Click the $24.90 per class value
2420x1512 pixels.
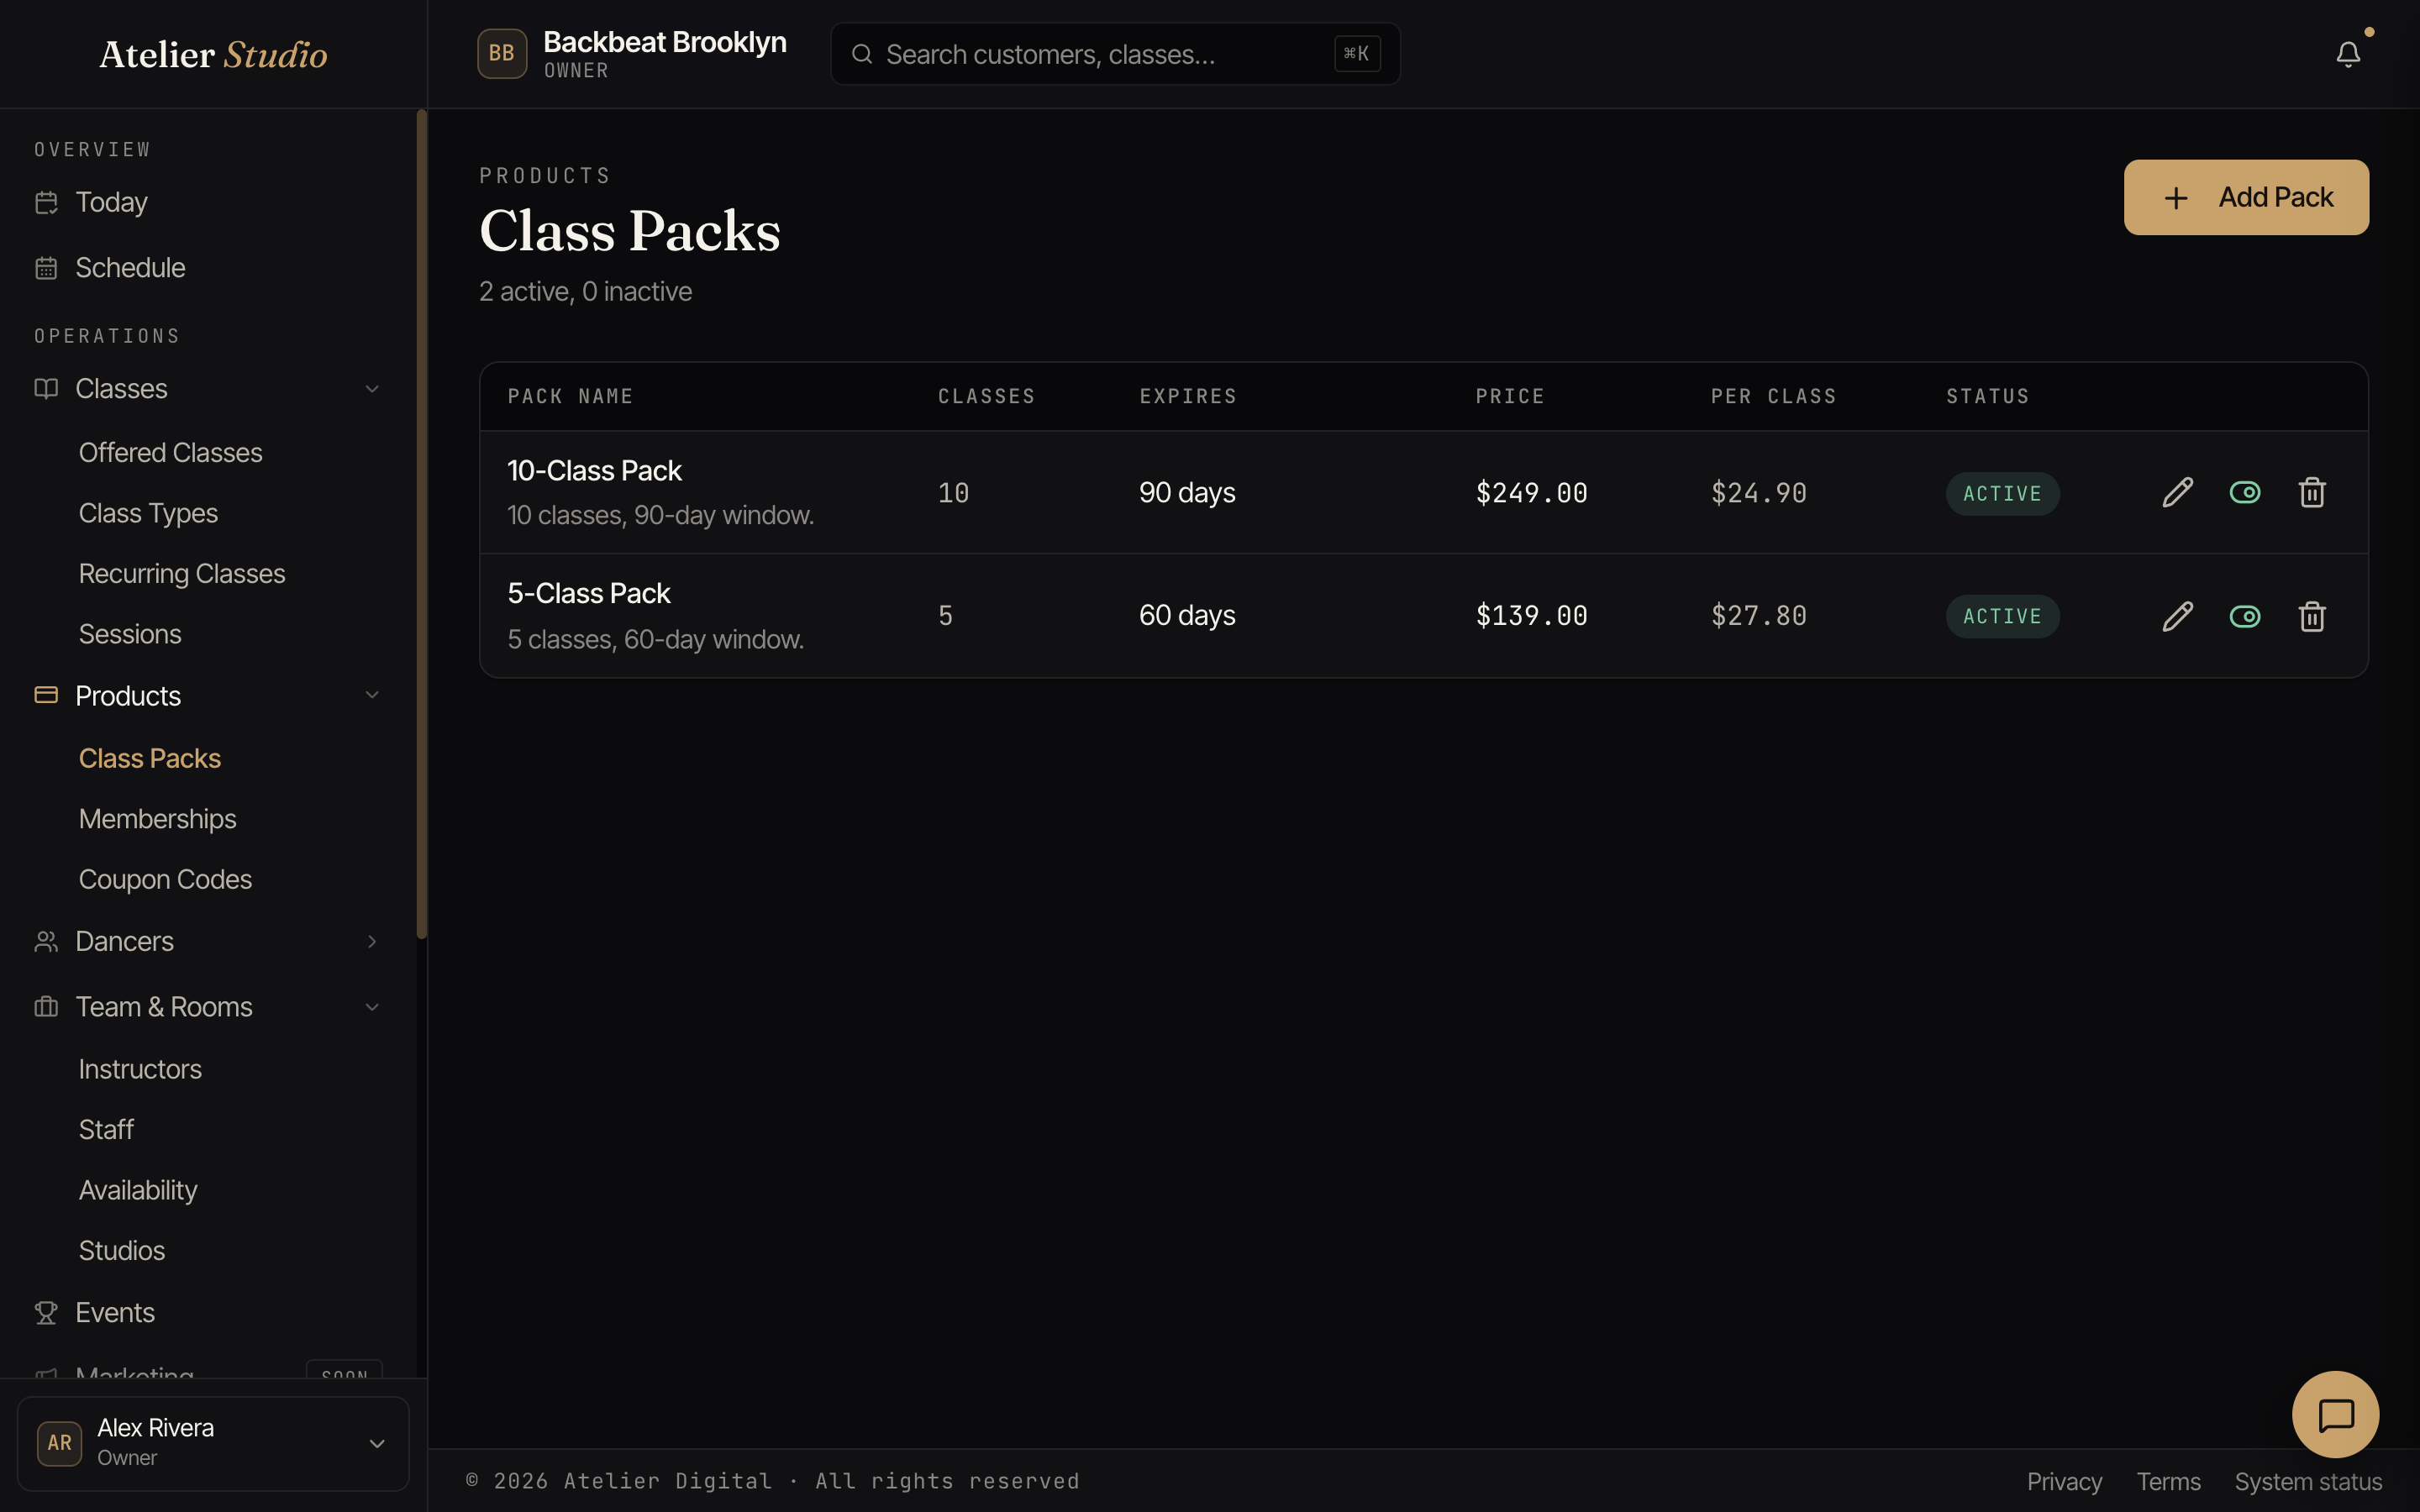(1758, 493)
